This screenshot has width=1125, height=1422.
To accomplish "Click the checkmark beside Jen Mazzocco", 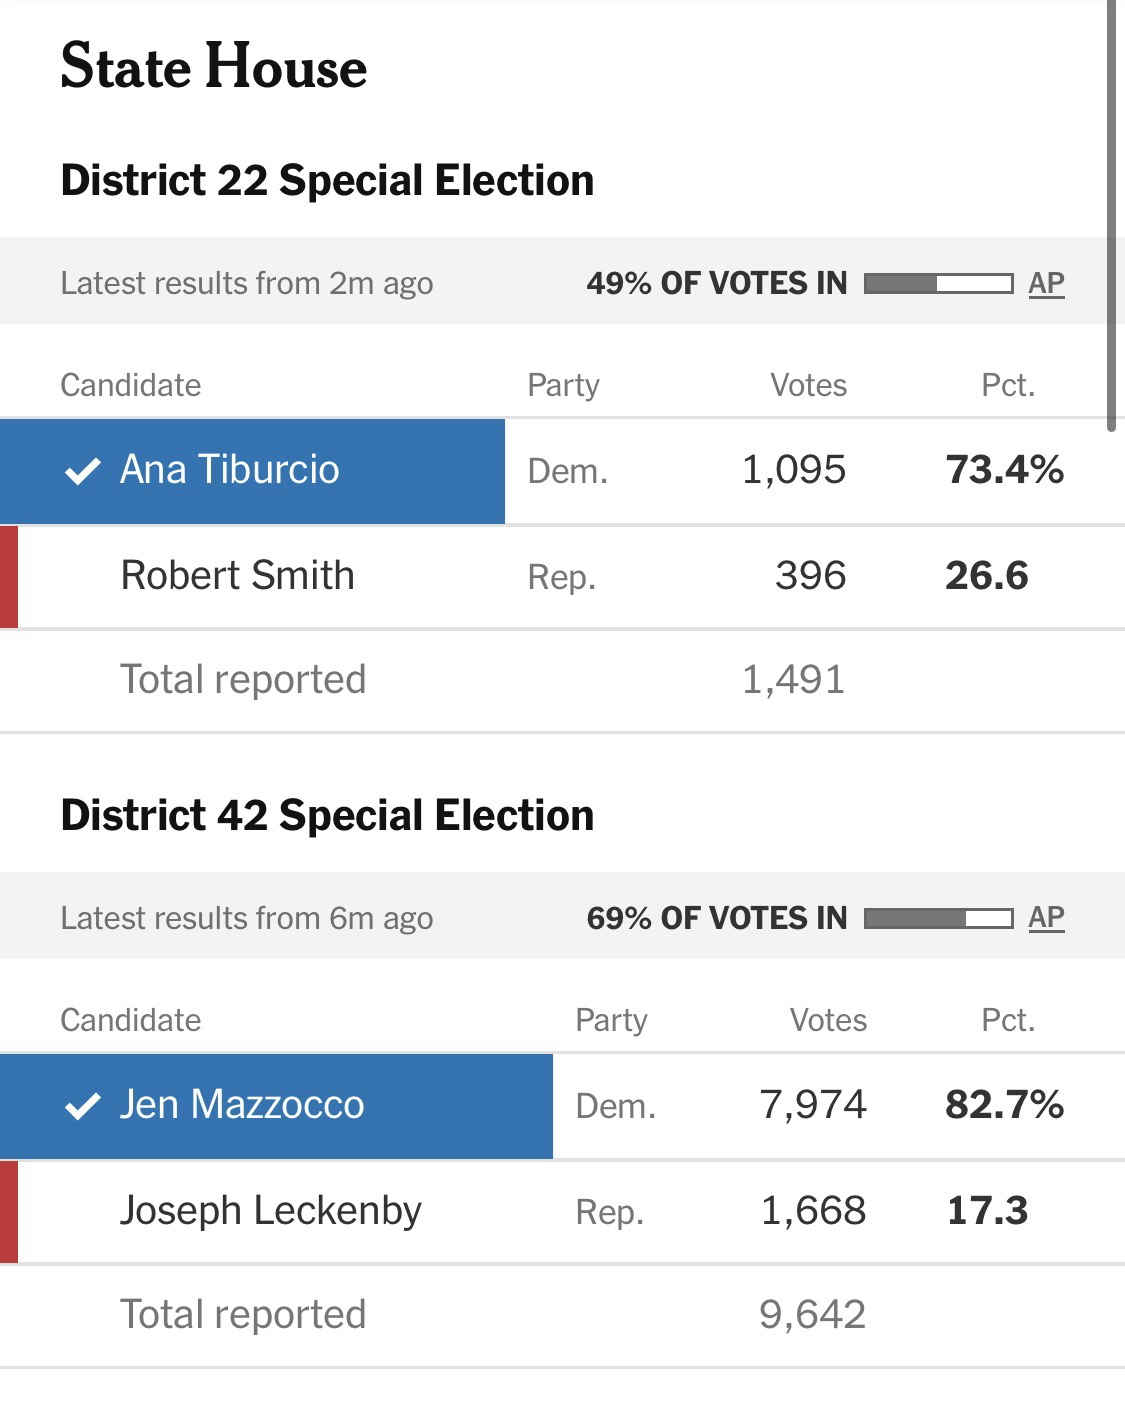I will (82, 1106).
